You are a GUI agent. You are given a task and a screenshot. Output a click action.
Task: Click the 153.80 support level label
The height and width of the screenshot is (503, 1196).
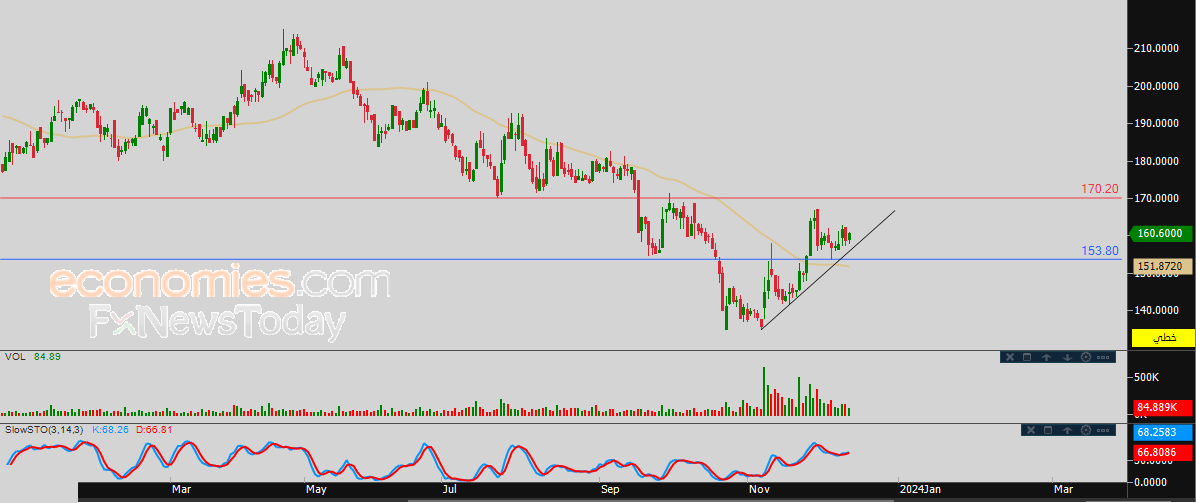pos(1100,250)
